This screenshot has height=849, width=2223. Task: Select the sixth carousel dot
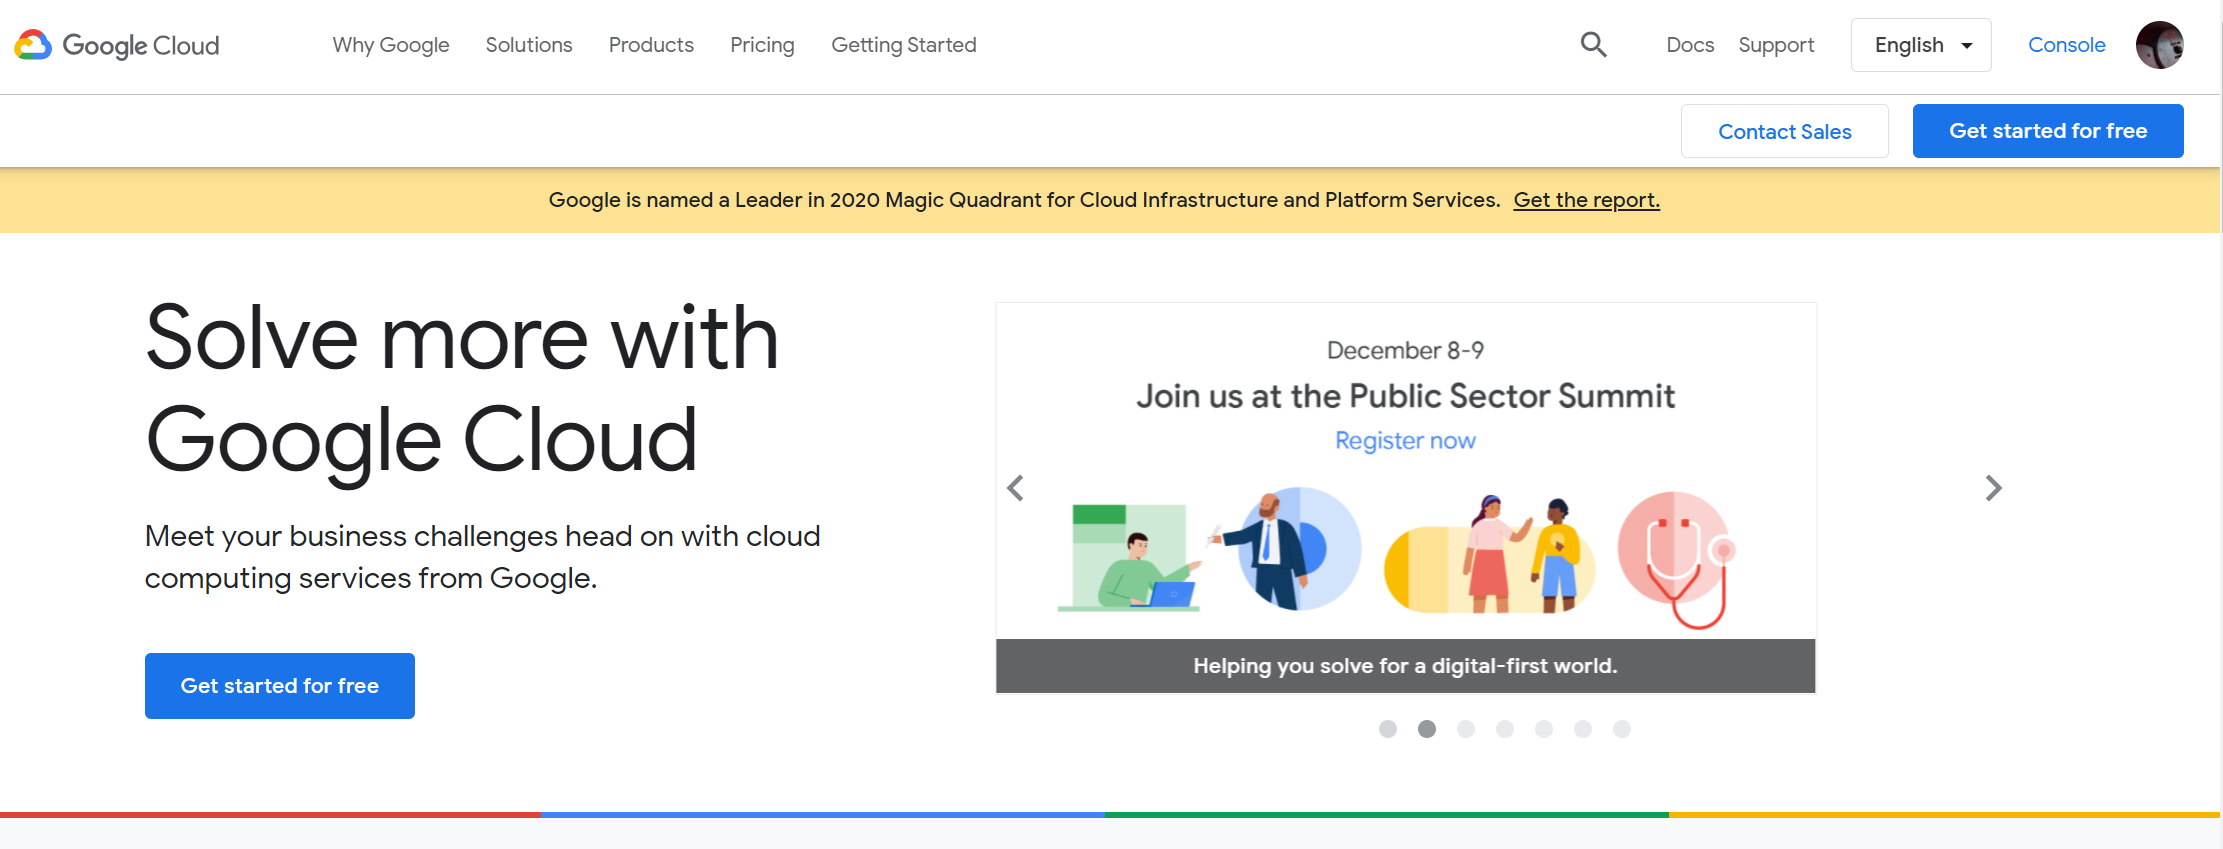click(x=1583, y=729)
